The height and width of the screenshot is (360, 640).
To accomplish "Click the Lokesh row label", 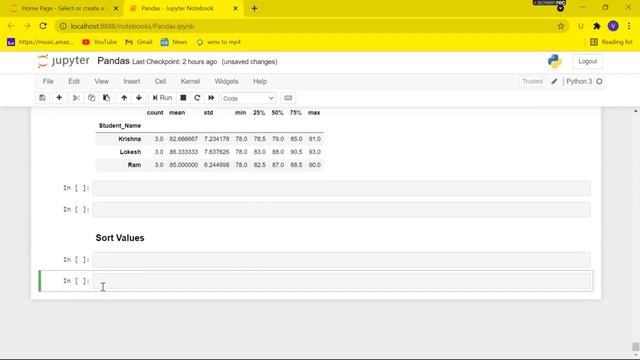I will (x=130, y=152).
